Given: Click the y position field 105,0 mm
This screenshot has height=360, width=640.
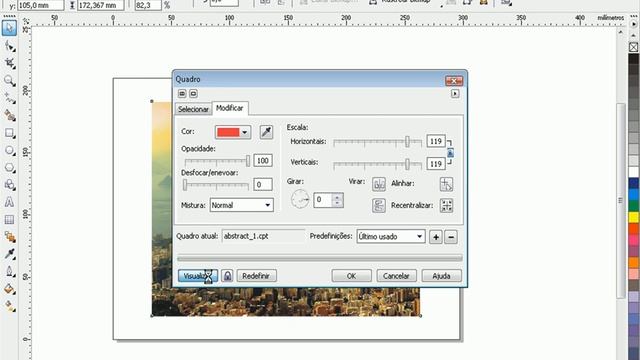Looking at the screenshot, I should [x=40, y=5].
